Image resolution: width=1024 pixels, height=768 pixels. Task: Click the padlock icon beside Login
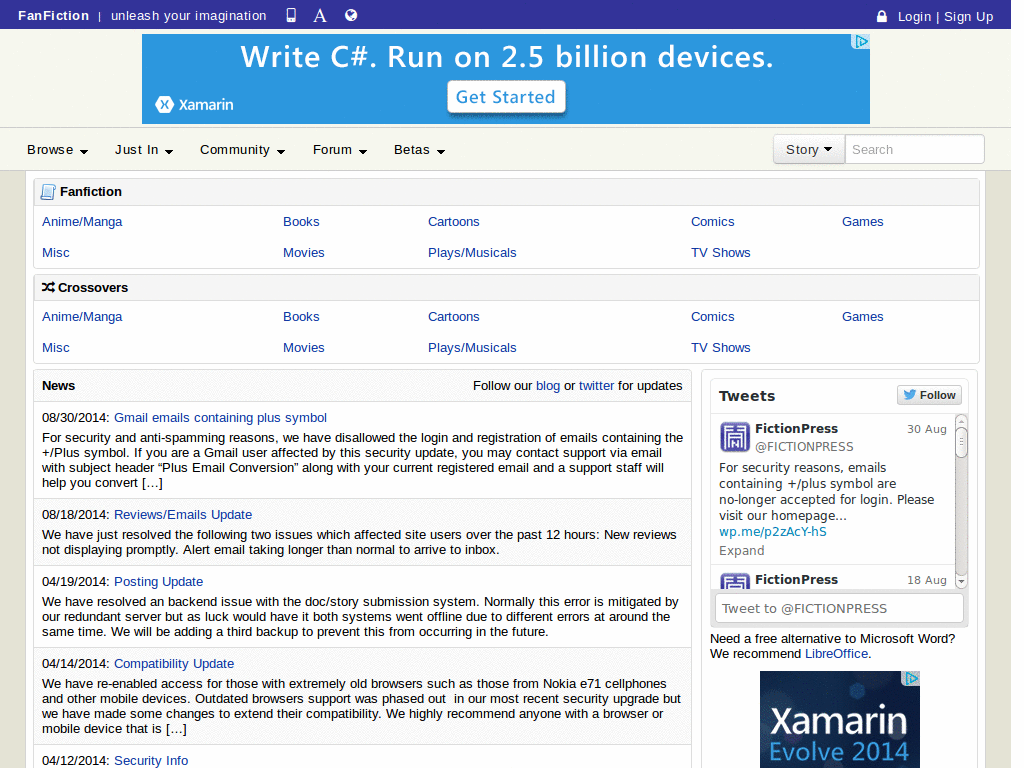(x=882, y=16)
